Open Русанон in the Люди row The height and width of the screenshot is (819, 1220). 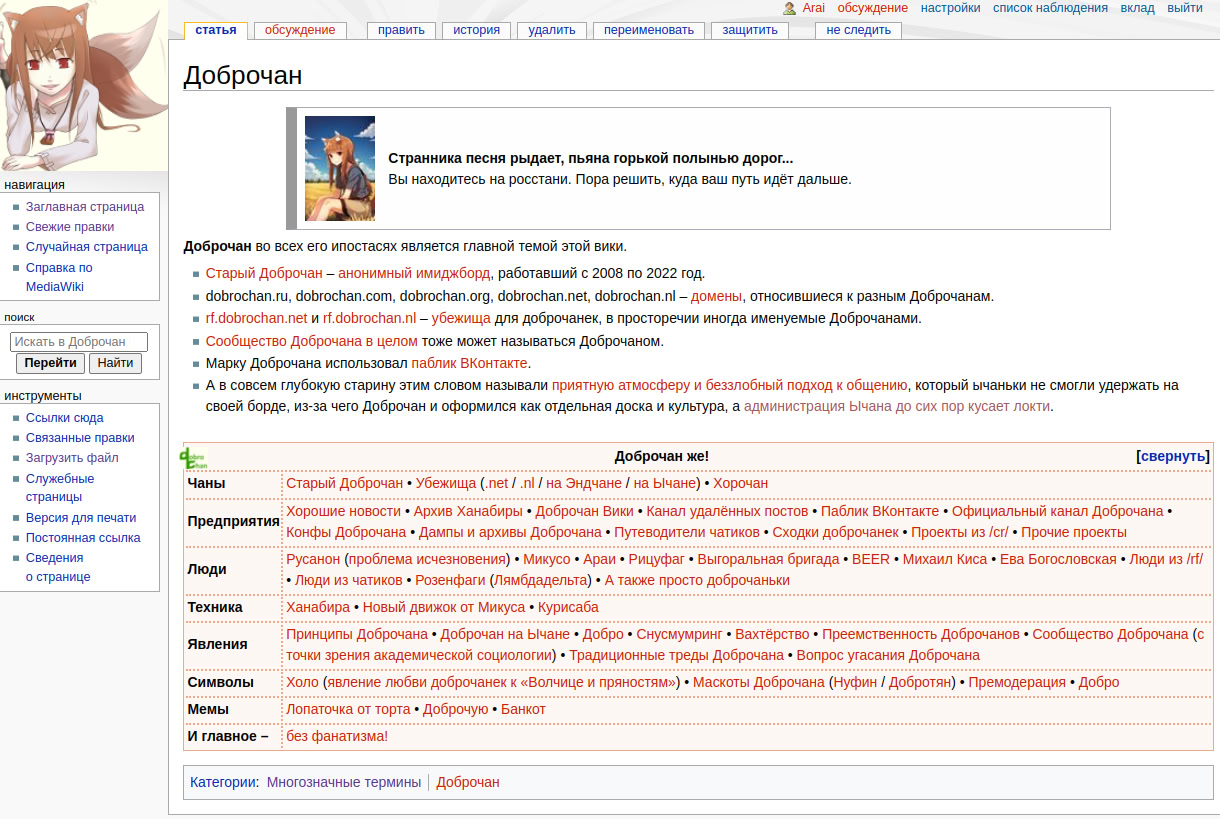click(x=313, y=559)
